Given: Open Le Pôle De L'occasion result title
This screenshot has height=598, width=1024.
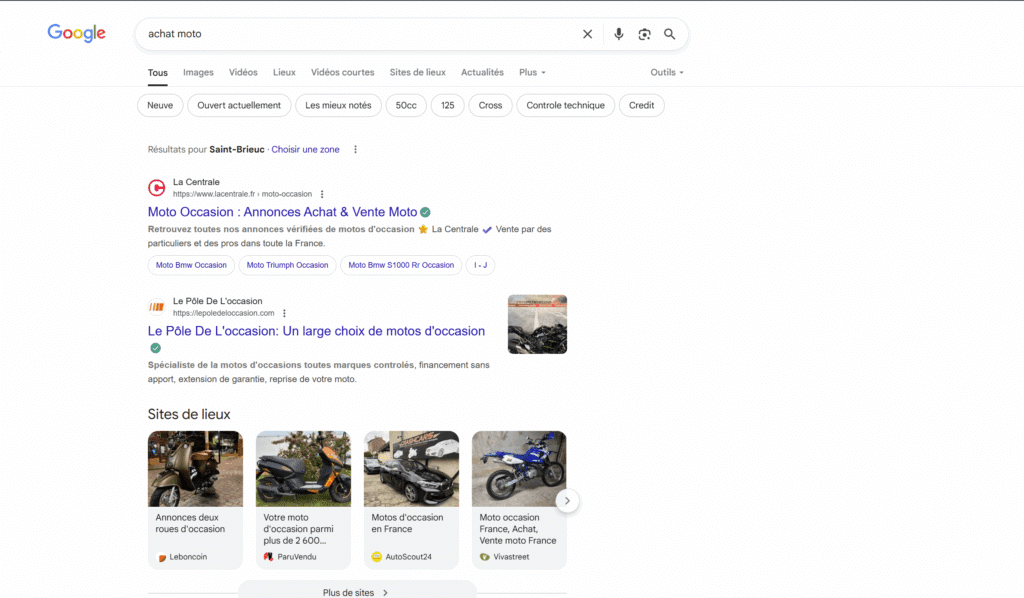Looking at the screenshot, I should click(x=316, y=331).
